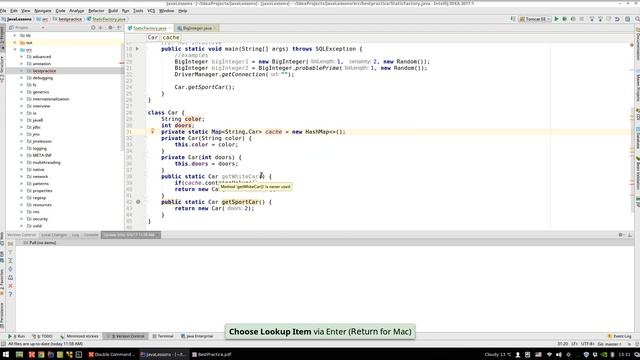640x360 pixels.
Task: Click the bestpractice breadcrumb in navigation bar
Action: coord(67,19)
